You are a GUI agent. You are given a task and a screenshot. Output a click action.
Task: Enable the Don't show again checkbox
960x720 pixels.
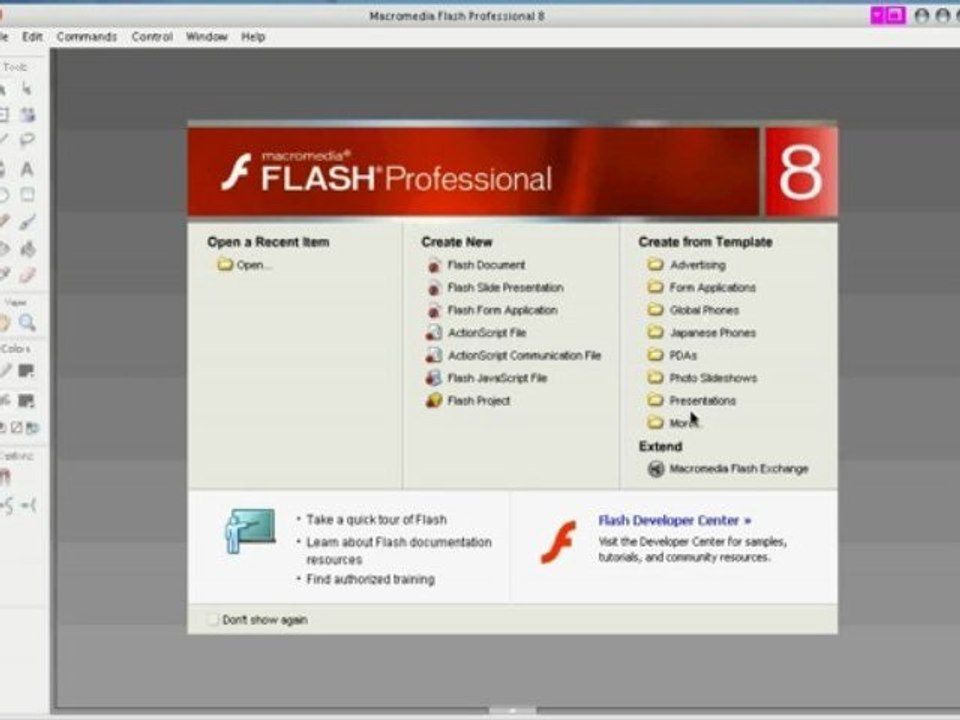tap(212, 620)
